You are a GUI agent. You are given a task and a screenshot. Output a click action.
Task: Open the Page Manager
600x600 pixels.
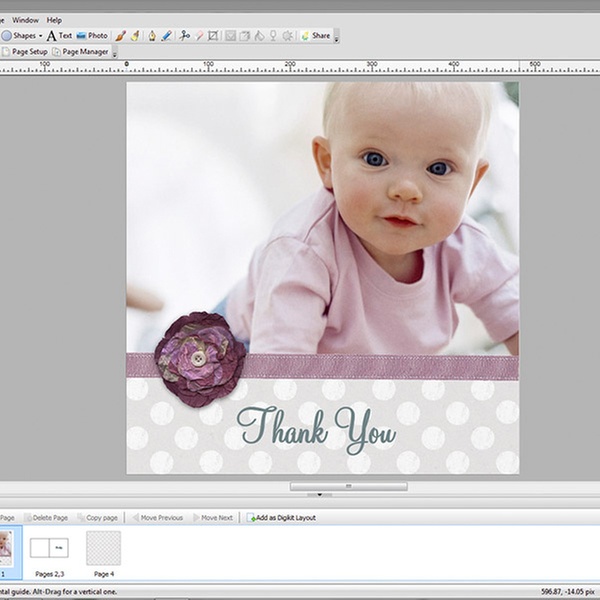(x=81, y=51)
